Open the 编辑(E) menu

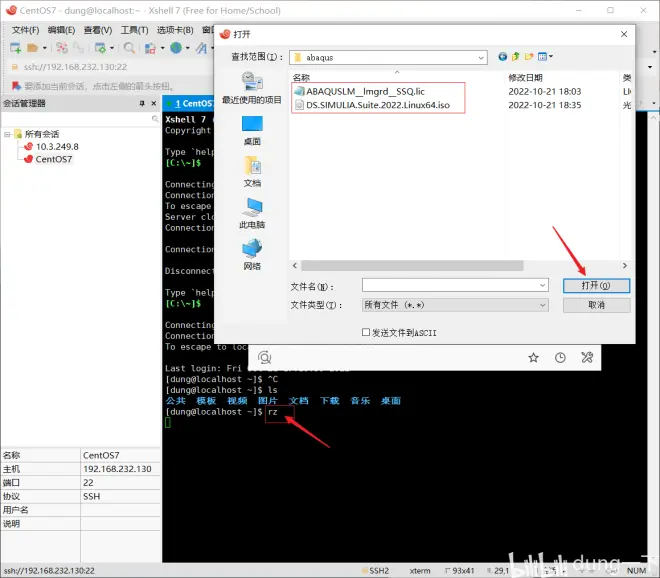(x=61, y=30)
